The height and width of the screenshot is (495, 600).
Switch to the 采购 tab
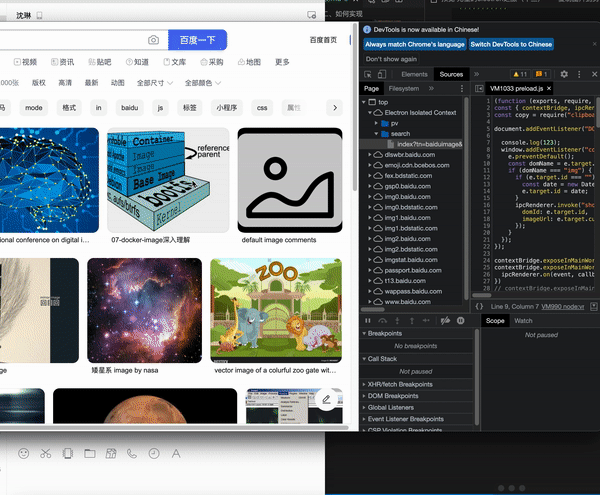tap(212, 62)
